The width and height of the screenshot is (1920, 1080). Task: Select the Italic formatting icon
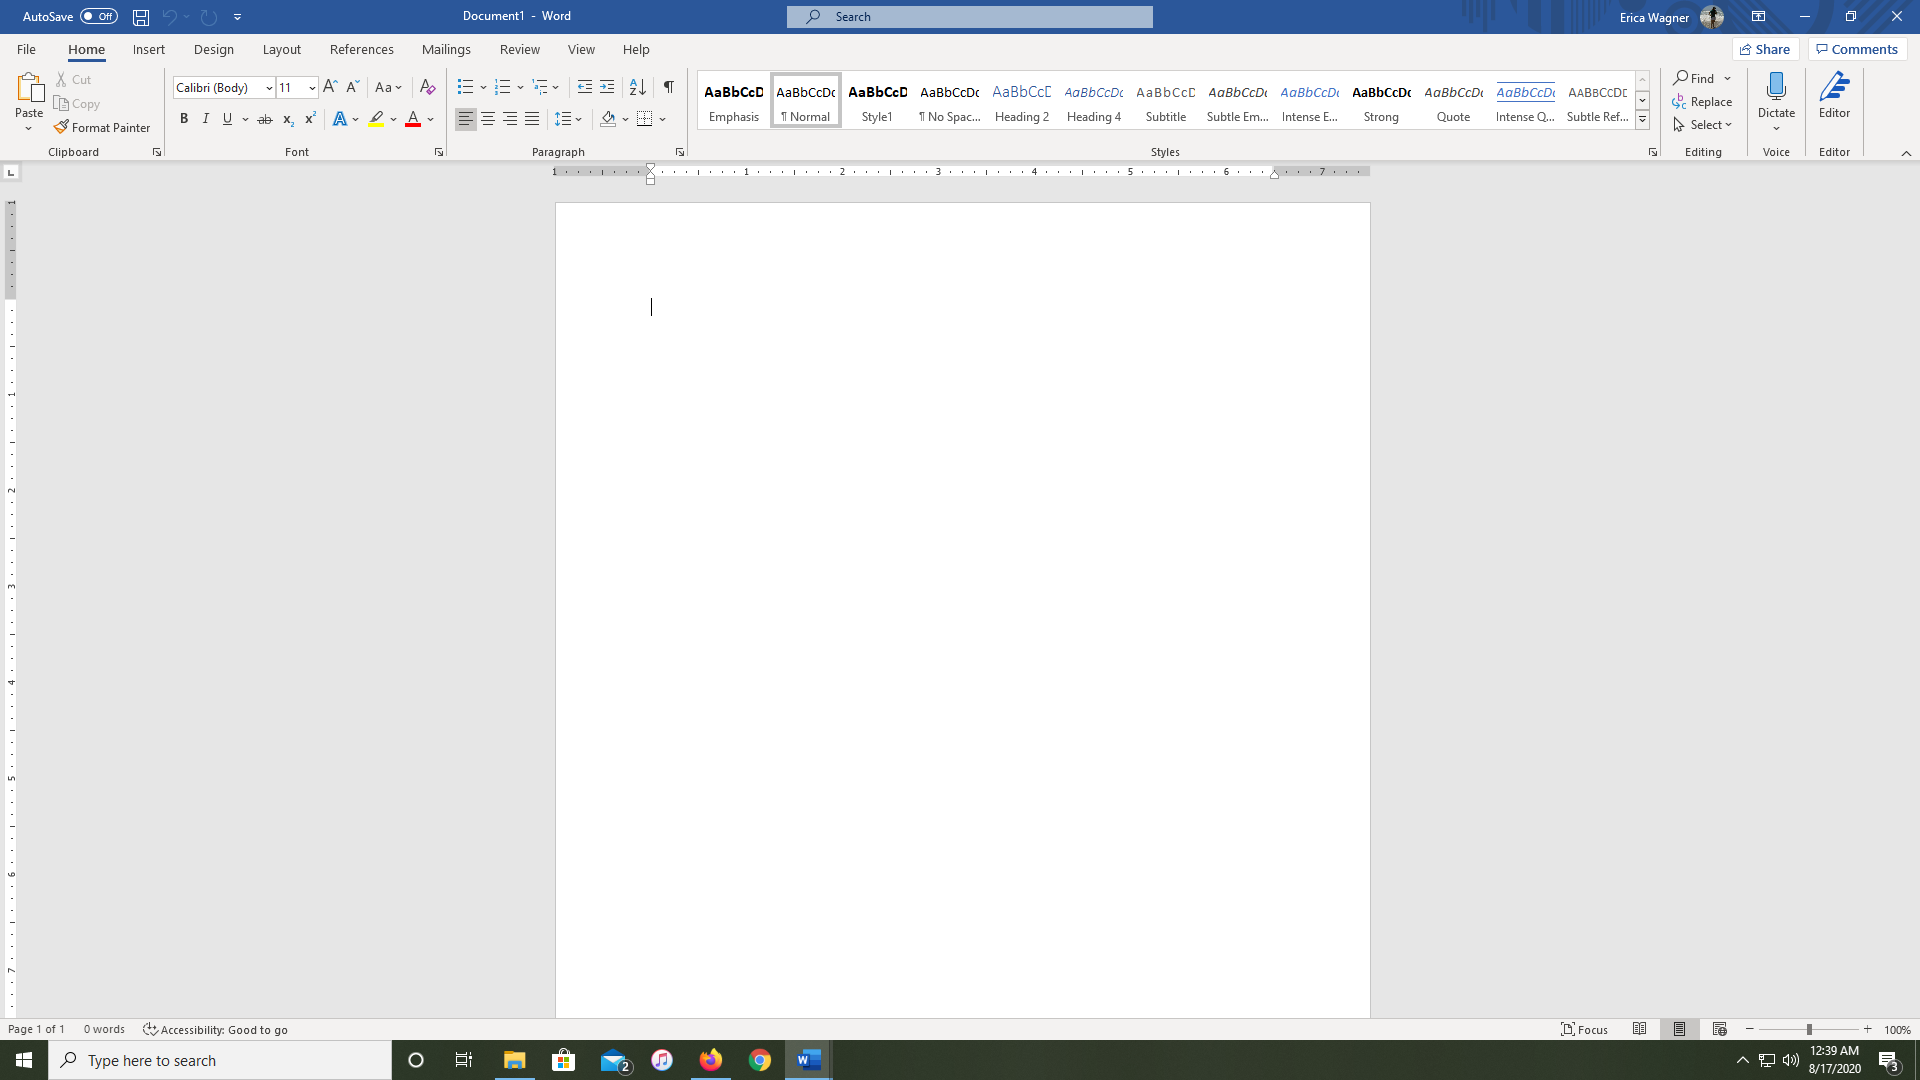[x=204, y=119]
